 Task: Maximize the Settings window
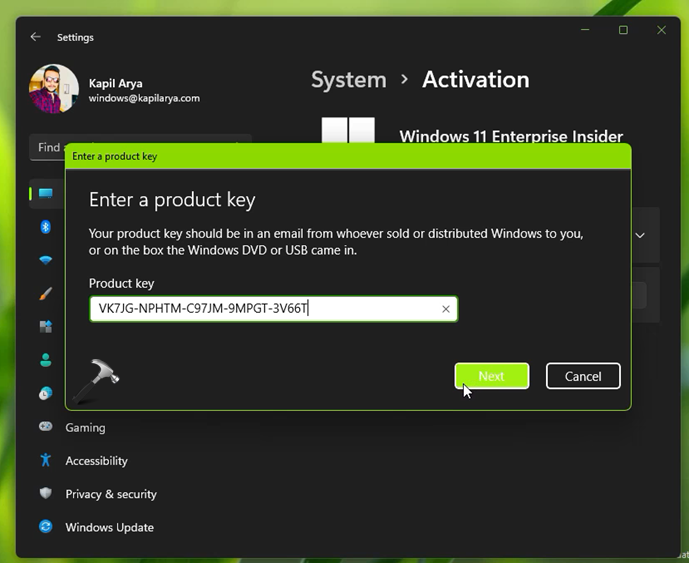point(623,30)
